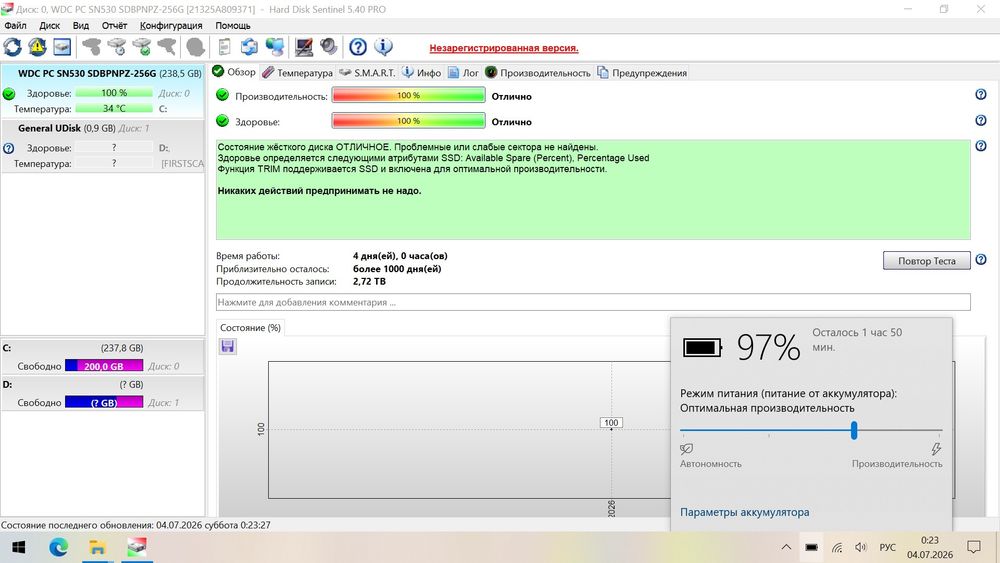Click the Производительность lightning icon in battery popup
Screen dimensions: 1000x563
(936, 449)
